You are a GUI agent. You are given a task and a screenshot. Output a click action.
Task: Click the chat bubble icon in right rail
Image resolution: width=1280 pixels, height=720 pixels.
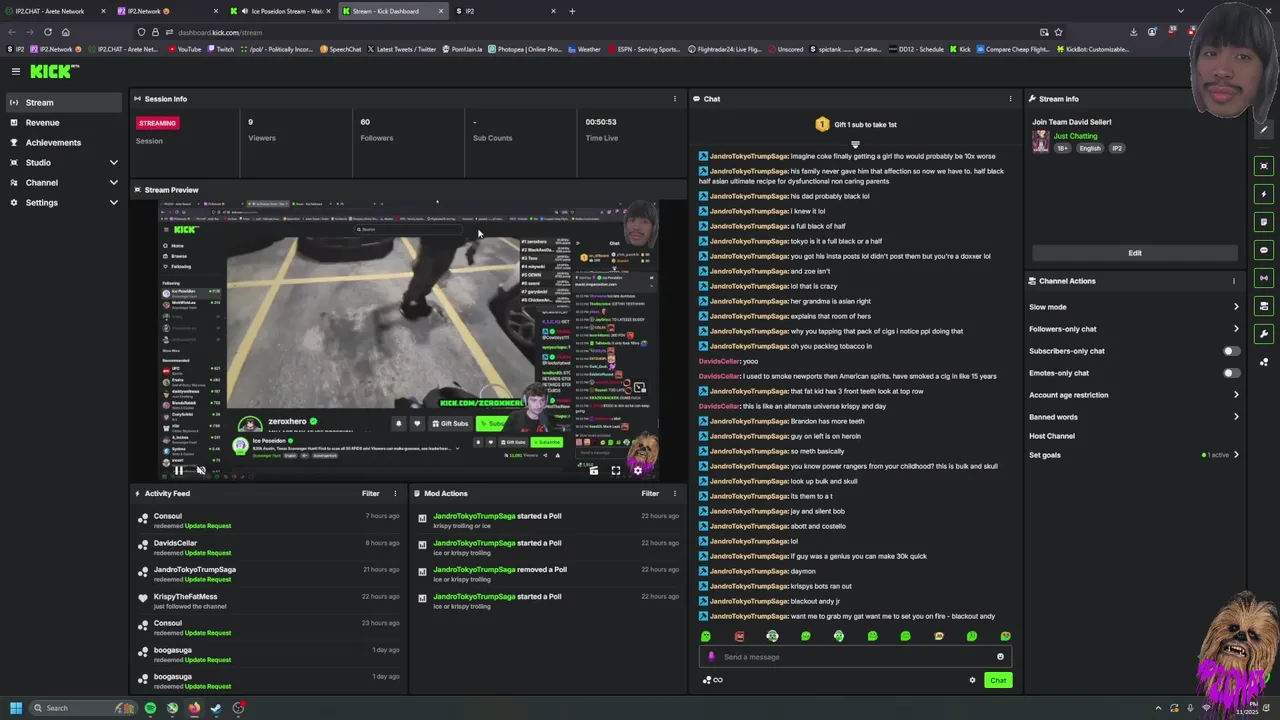1264,250
